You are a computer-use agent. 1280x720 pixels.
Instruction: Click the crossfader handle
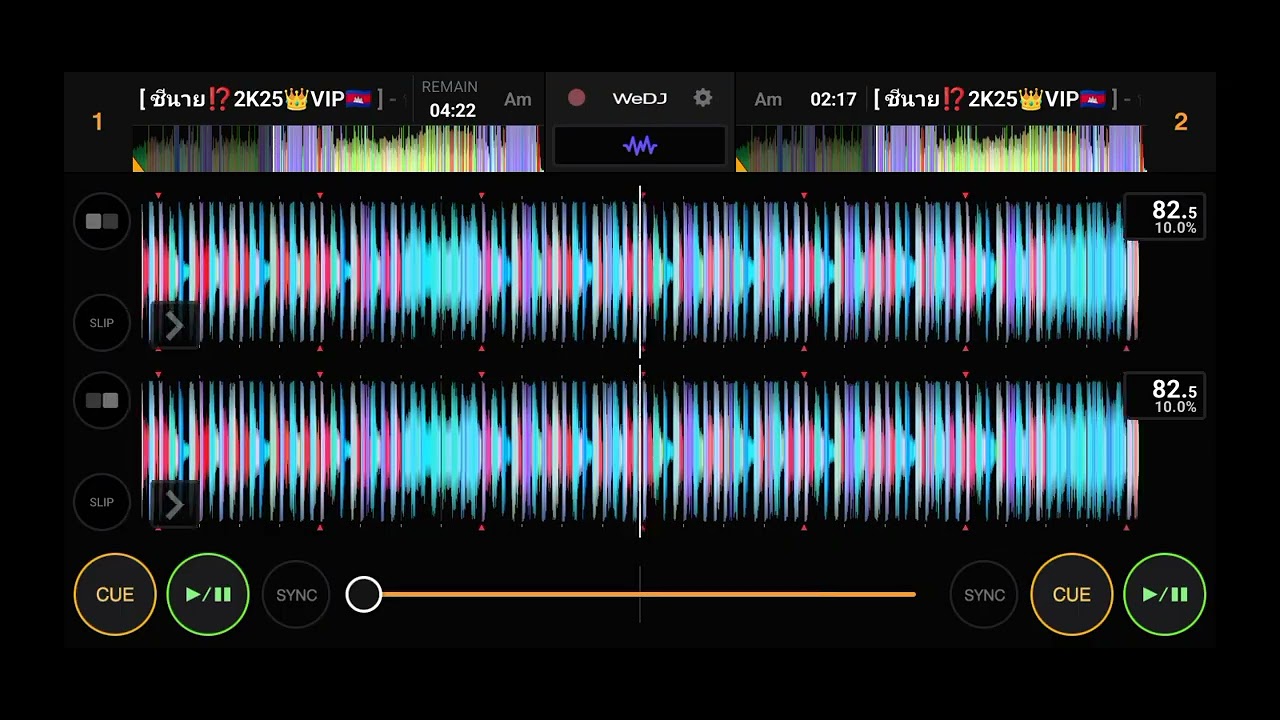(364, 594)
